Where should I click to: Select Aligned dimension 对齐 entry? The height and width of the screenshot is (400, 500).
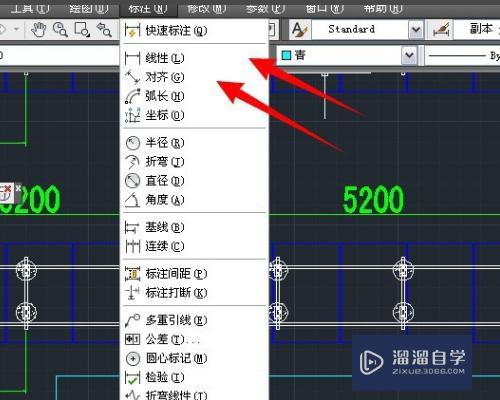194,77
